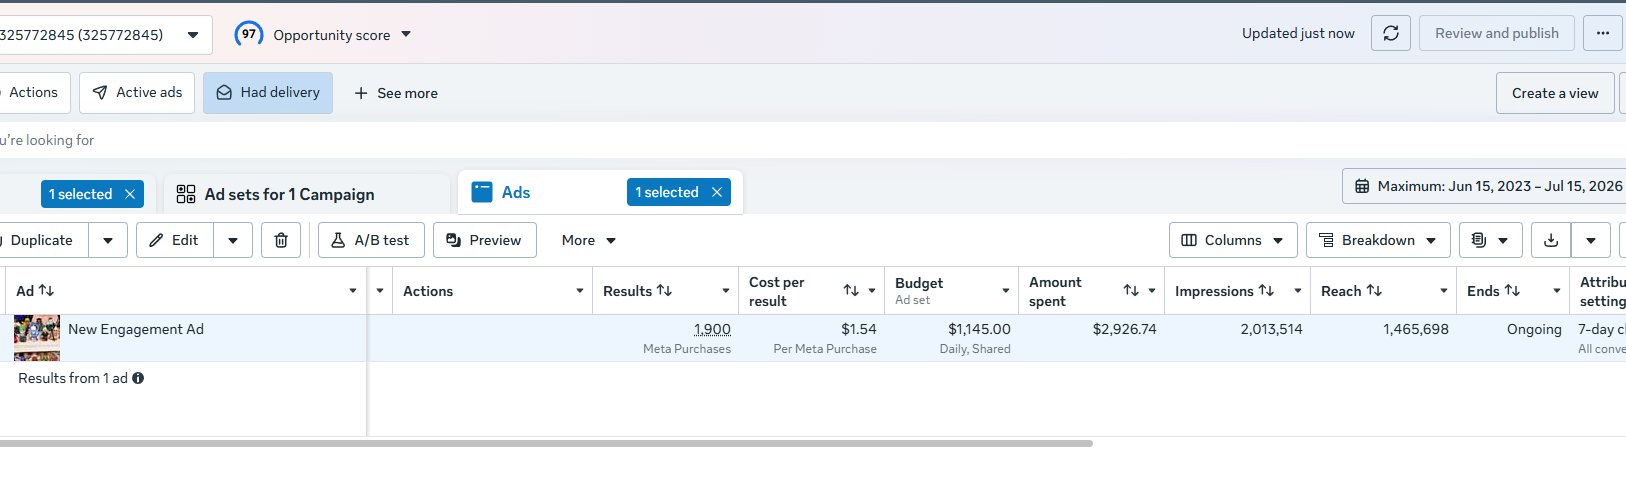Image resolution: width=1626 pixels, height=487 pixels.
Task: Delete selected ad with trash icon
Action: tap(281, 240)
